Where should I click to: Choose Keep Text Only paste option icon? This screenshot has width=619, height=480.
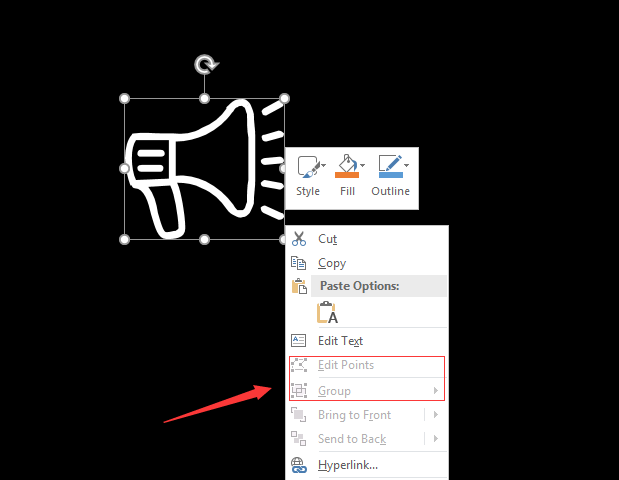coord(327,312)
